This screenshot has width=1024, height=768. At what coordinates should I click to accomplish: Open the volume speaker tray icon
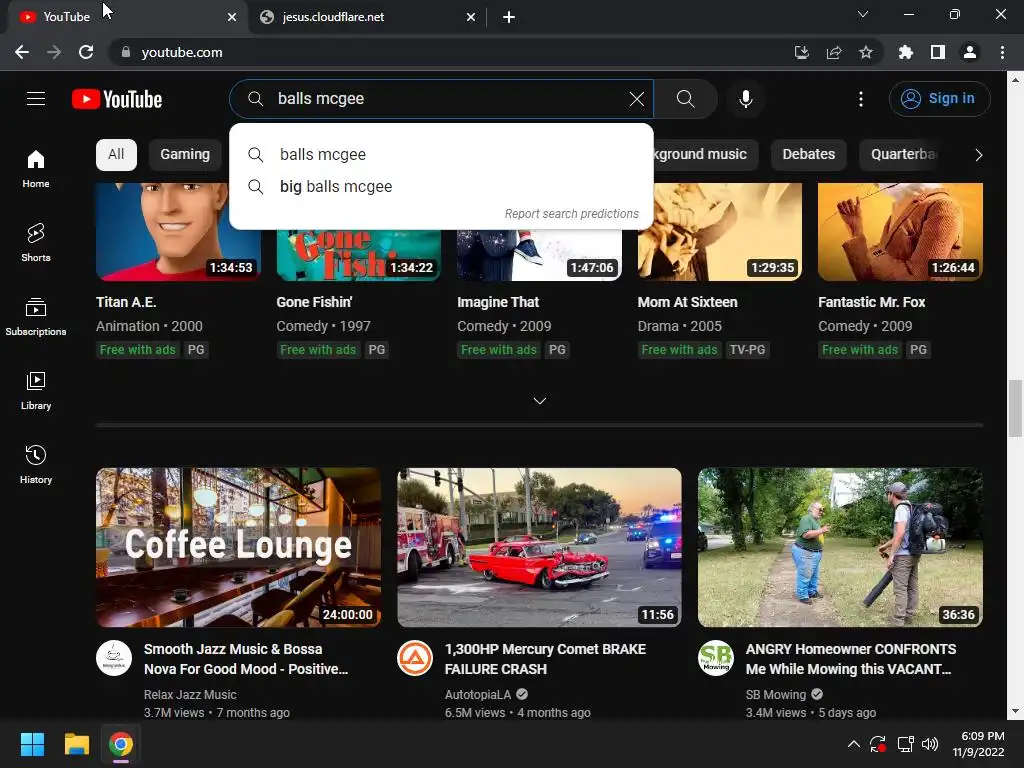tap(930, 744)
